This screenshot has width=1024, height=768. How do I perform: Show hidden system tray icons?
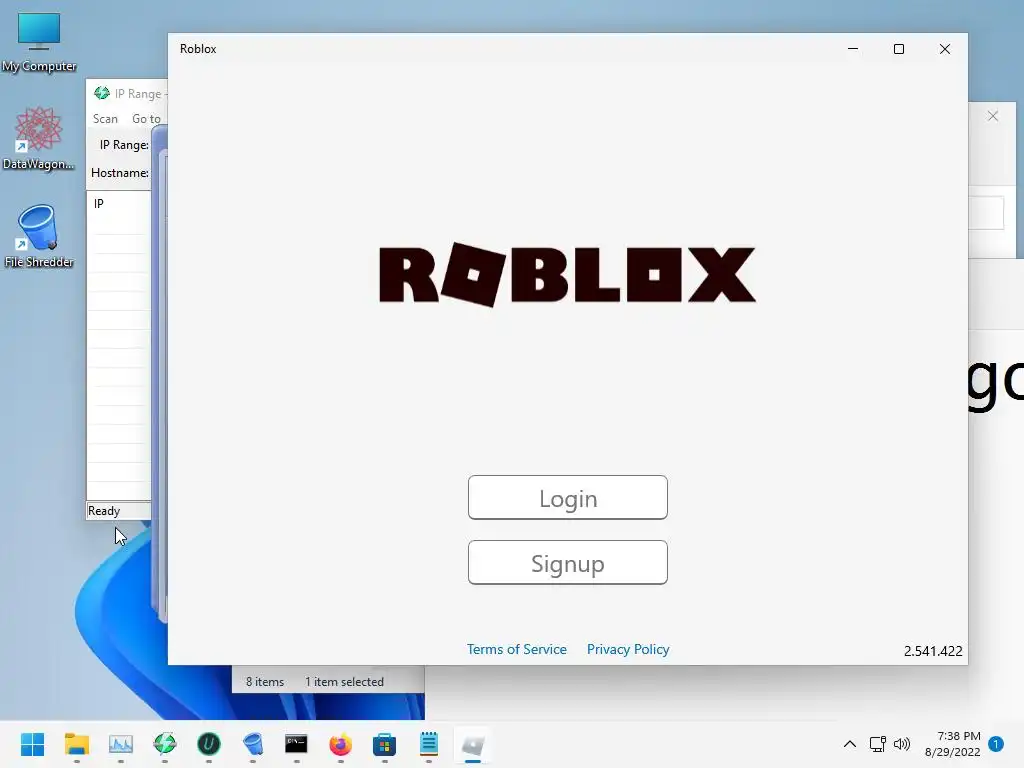coord(850,744)
